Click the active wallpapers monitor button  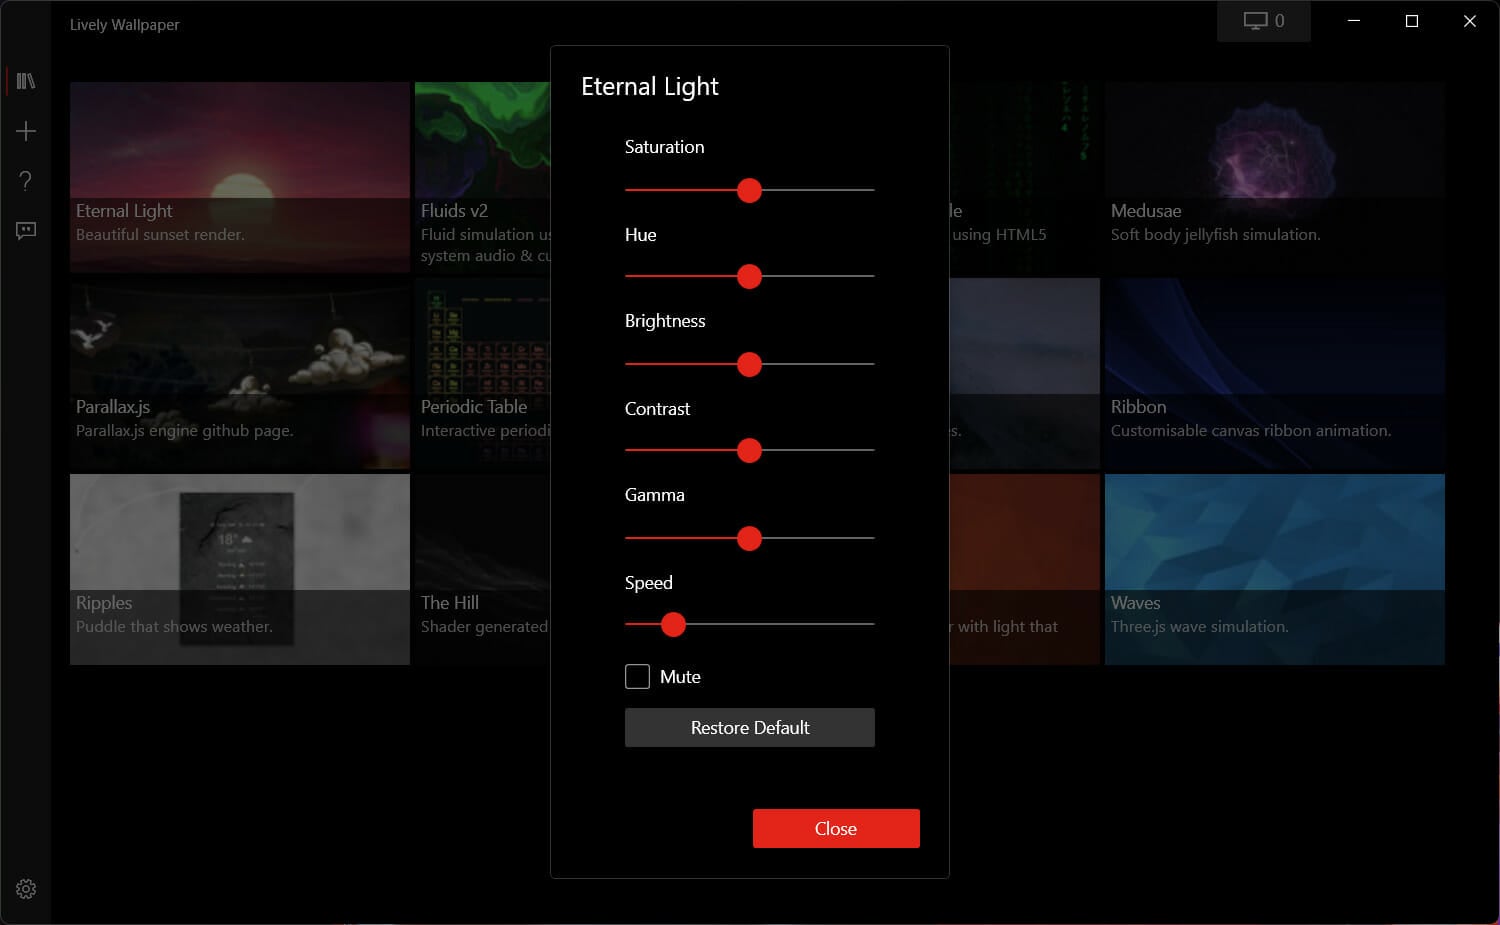1263,21
